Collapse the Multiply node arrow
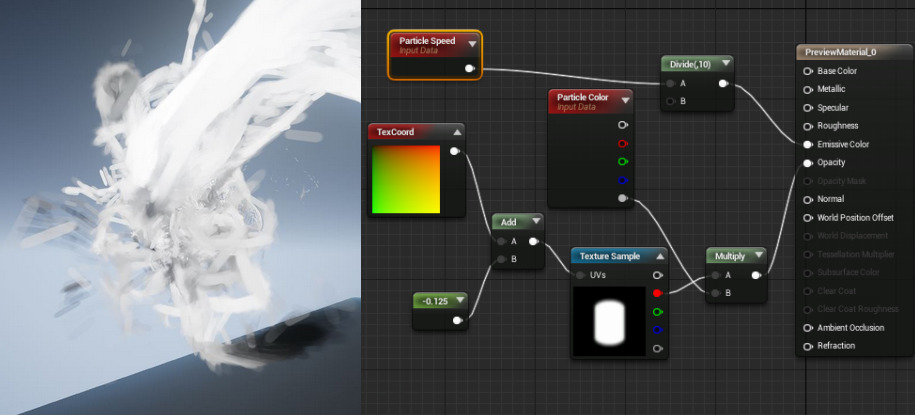This screenshot has width=915, height=415. click(758, 256)
